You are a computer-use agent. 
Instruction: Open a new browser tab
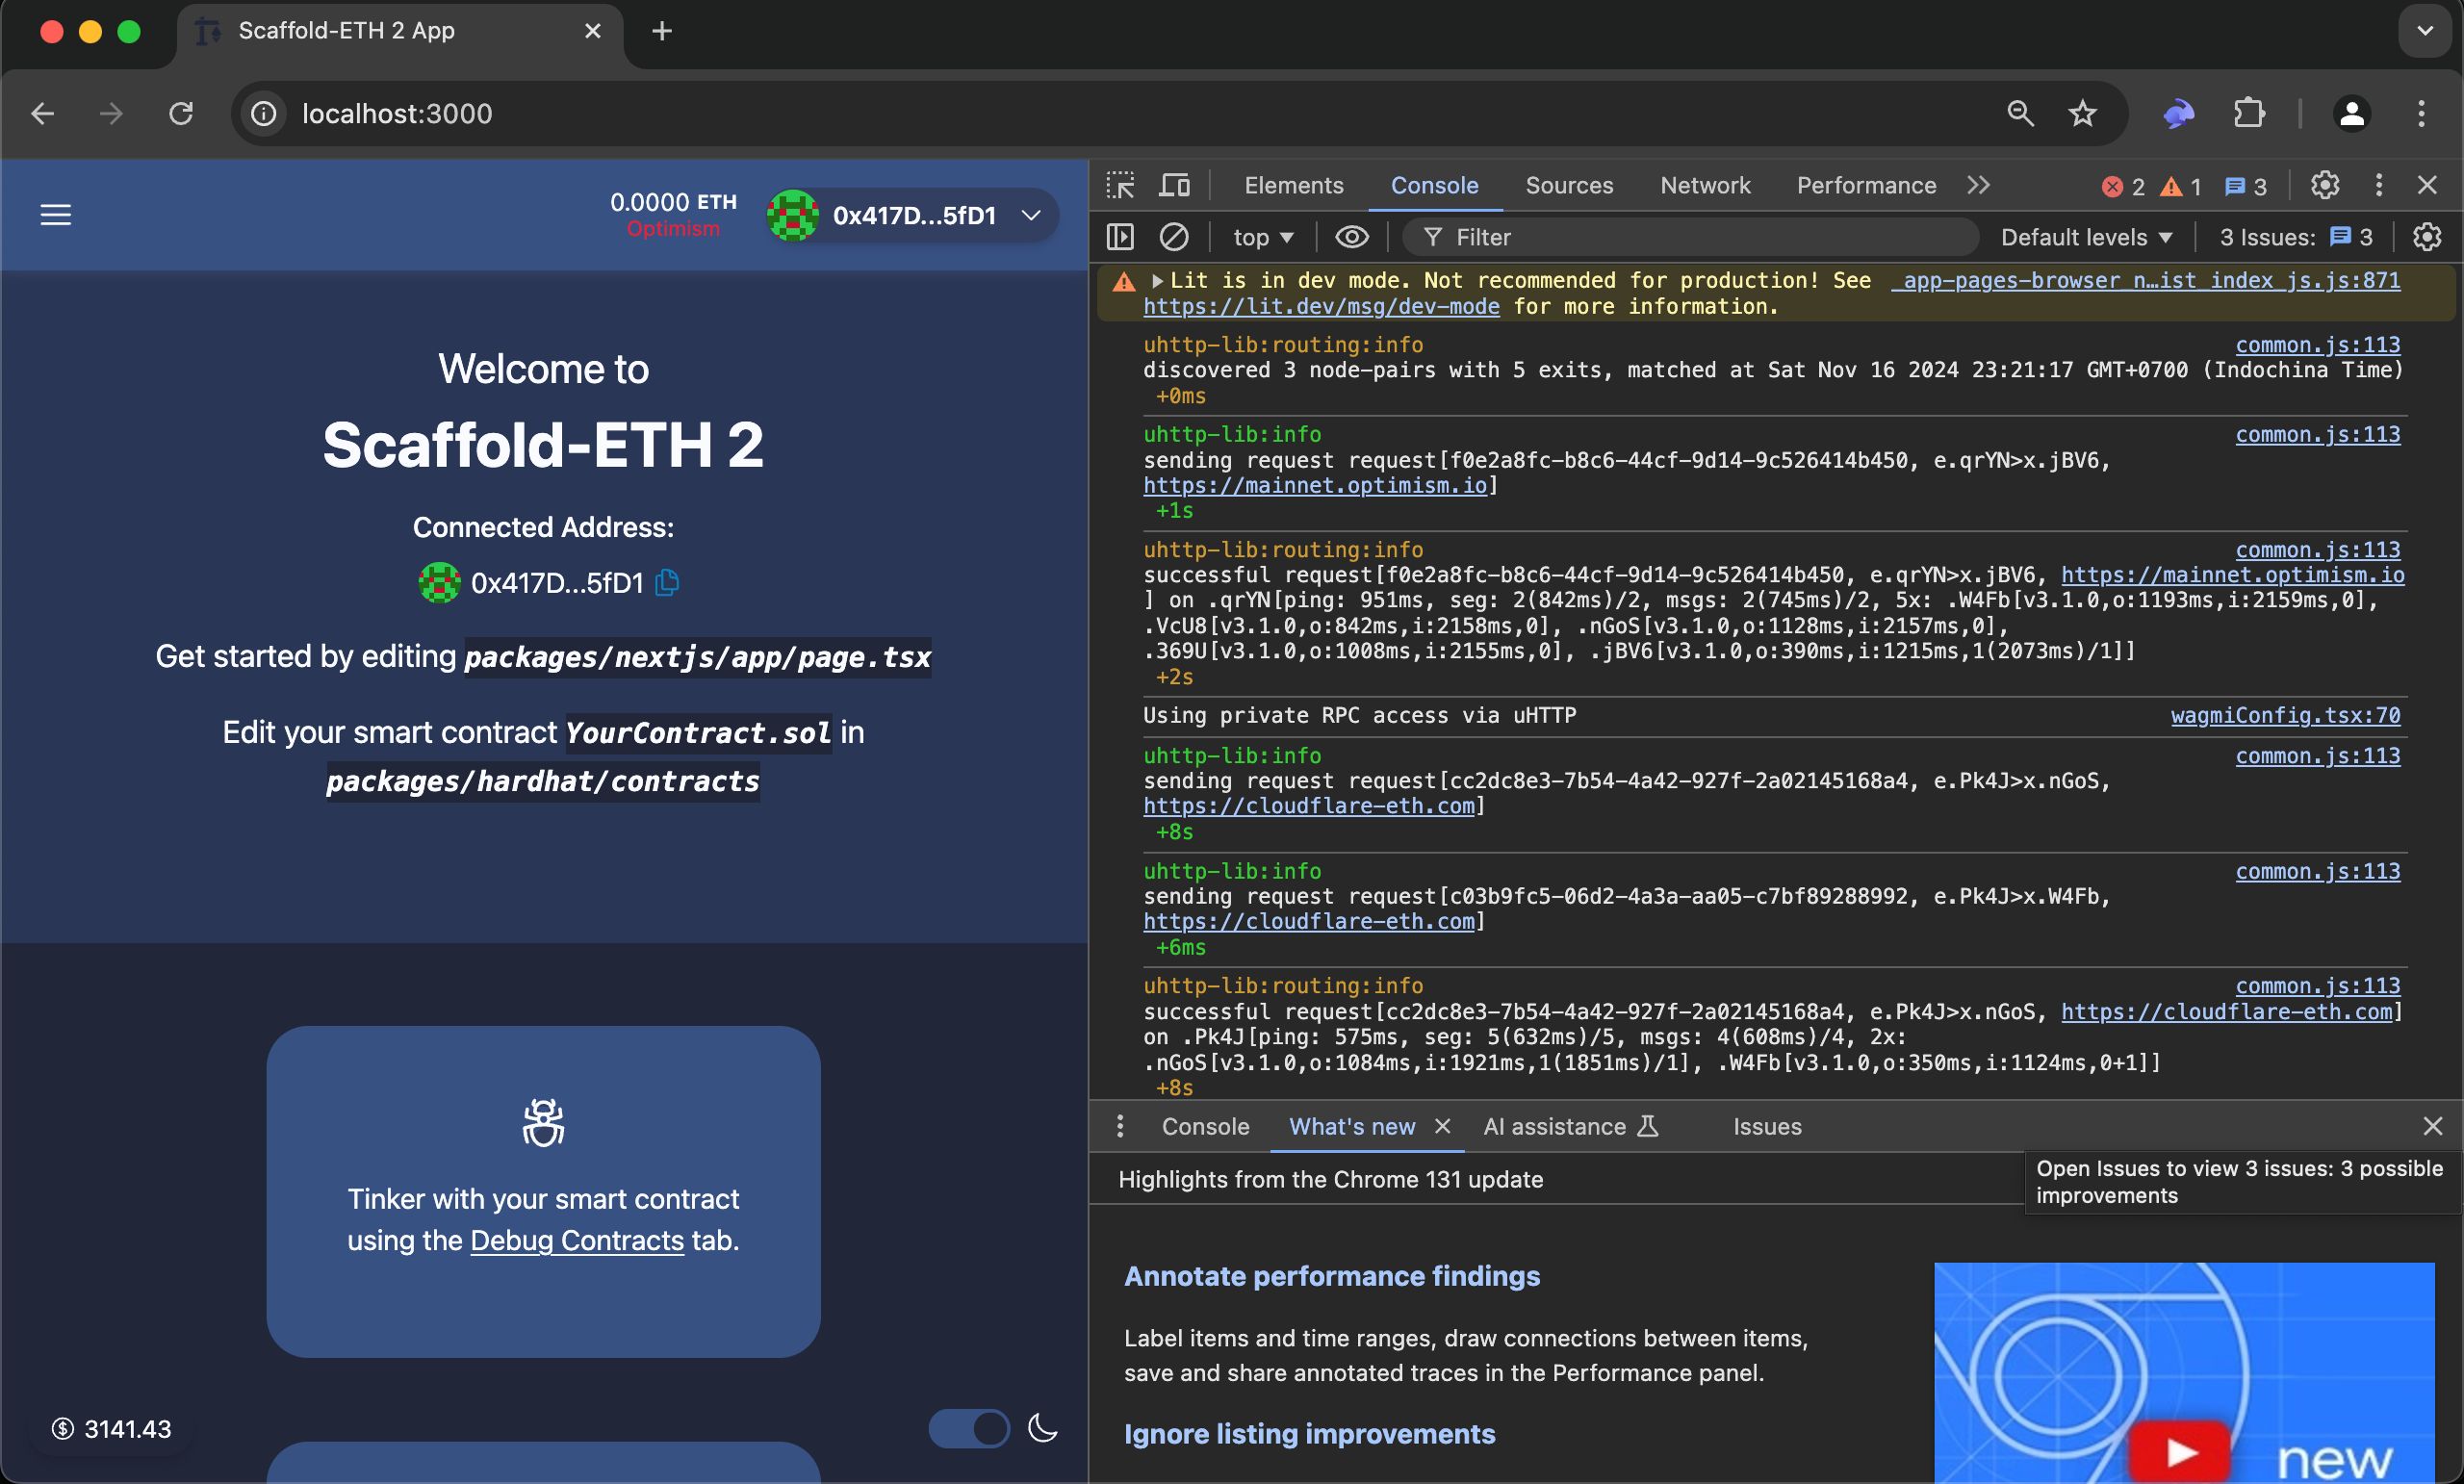[661, 31]
